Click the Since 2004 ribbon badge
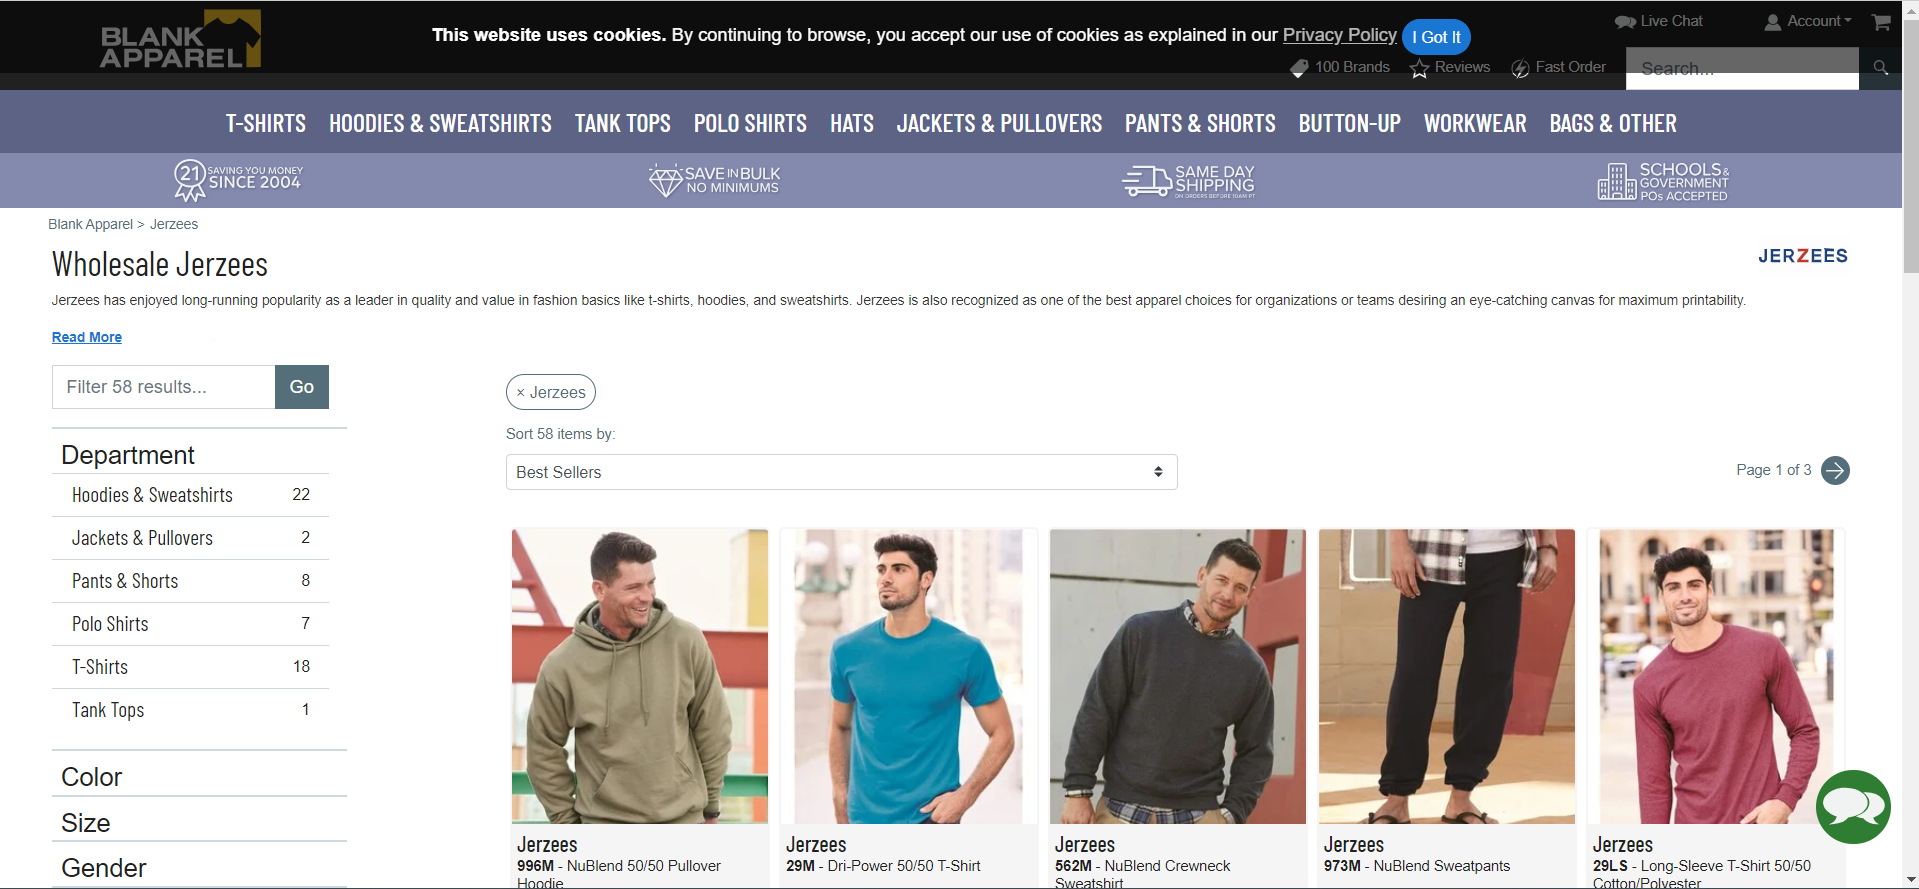Screen dimensions: 1919x889 point(238,180)
